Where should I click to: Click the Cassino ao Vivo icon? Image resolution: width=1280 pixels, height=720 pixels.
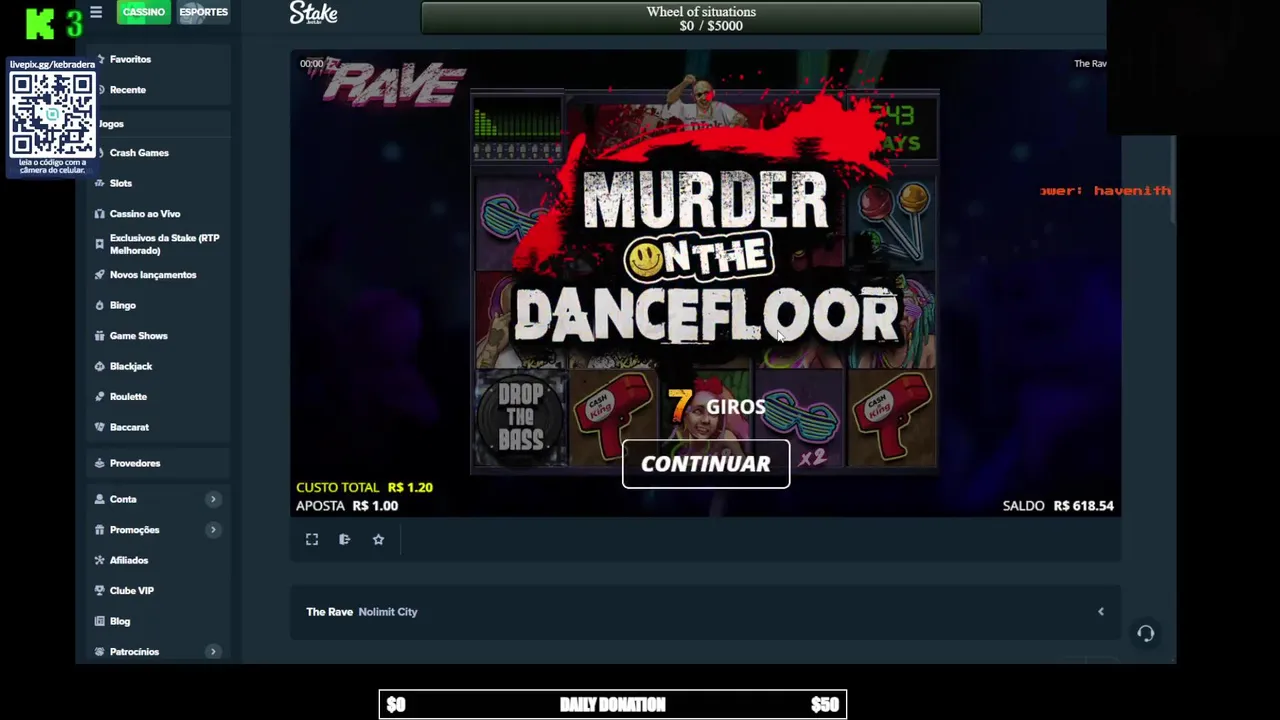pyautogui.click(x=100, y=214)
